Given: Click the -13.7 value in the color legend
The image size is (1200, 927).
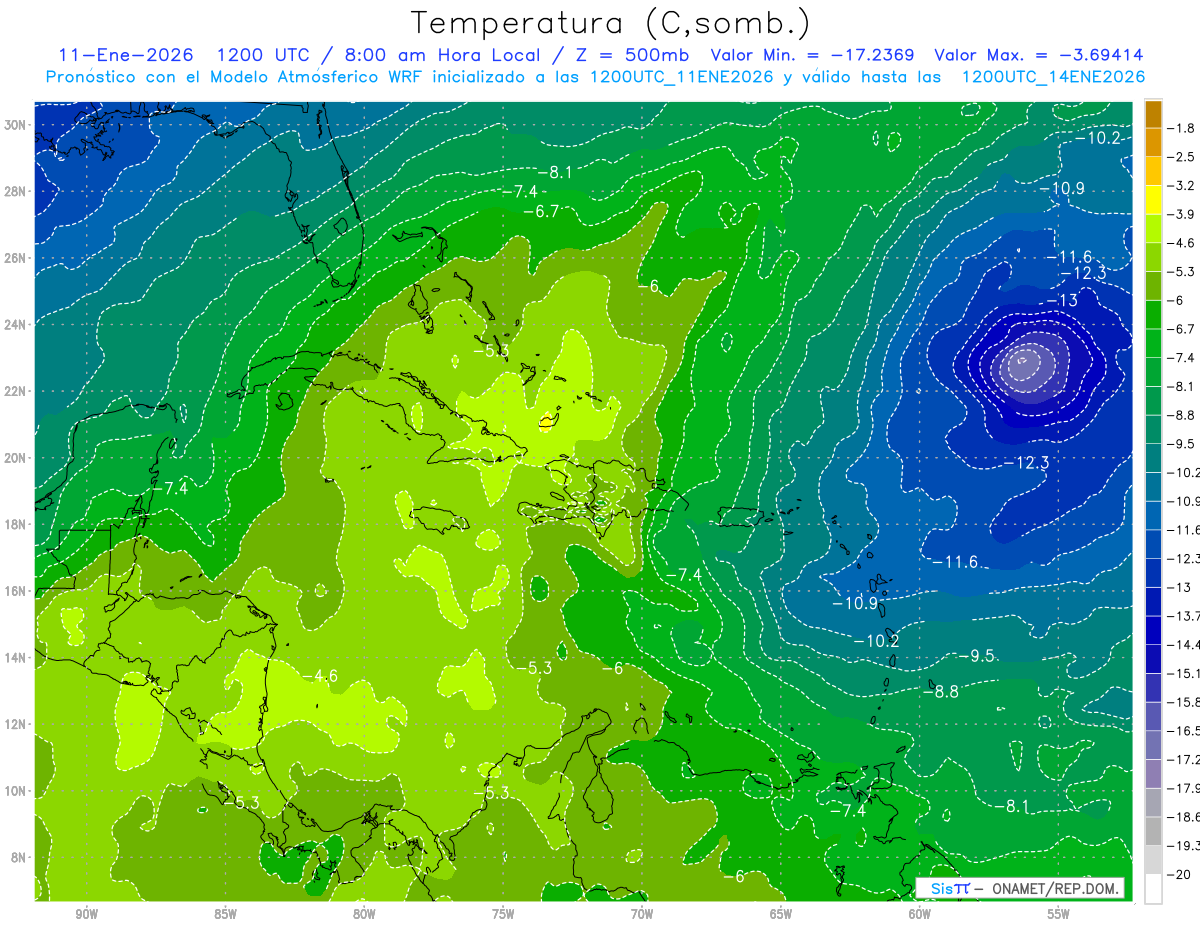Looking at the screenshot, I should [x=1183, y=616].
